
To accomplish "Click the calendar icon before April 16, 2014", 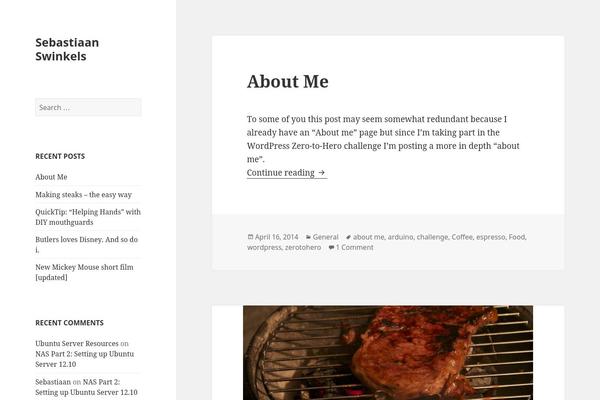I will coord(250,237).
